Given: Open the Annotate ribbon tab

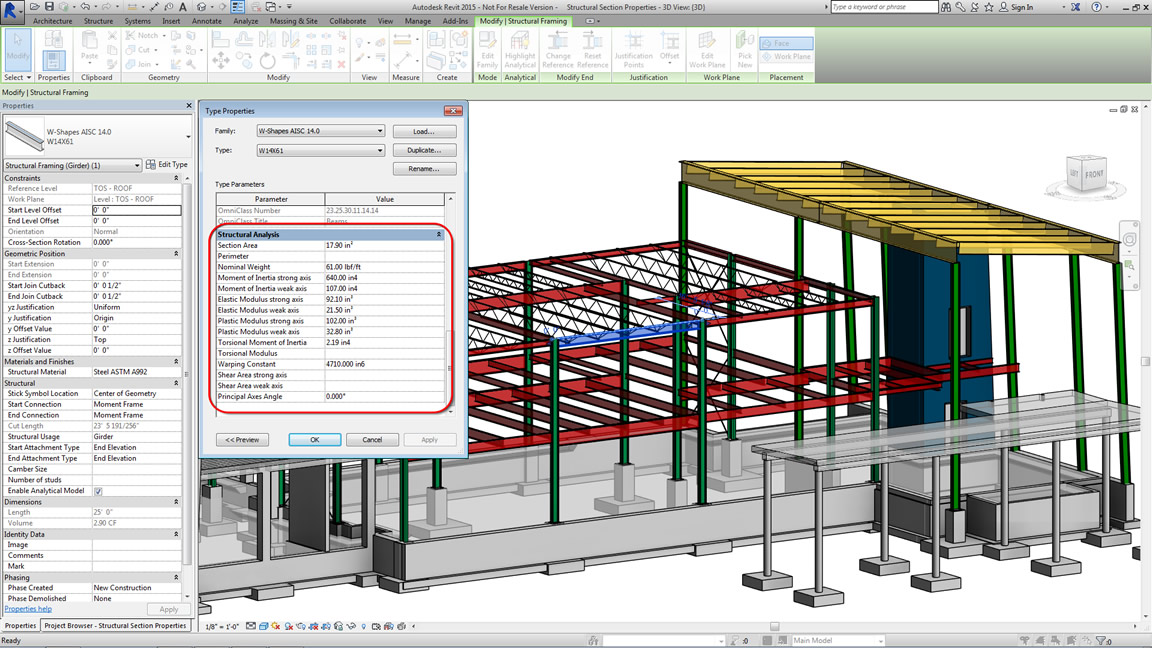Looking at the screenshot, I should tap(206, 21).
